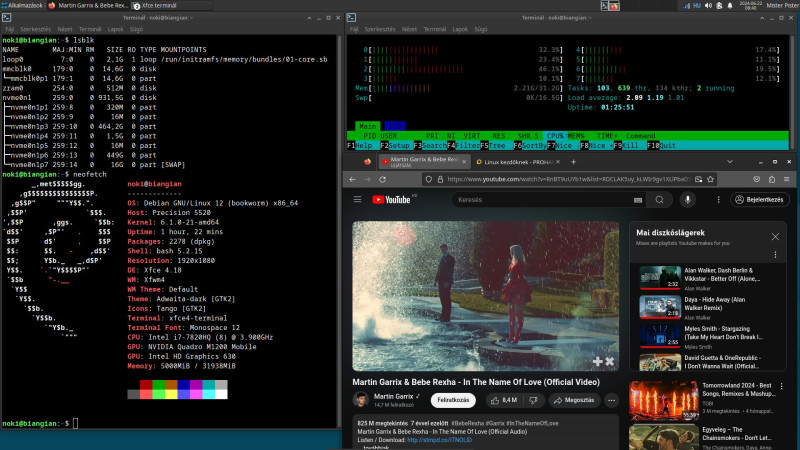Viewport: 800px width, 450px height.
Task: Close the Martin Garrix browser tab
Action: click(464, 162)
